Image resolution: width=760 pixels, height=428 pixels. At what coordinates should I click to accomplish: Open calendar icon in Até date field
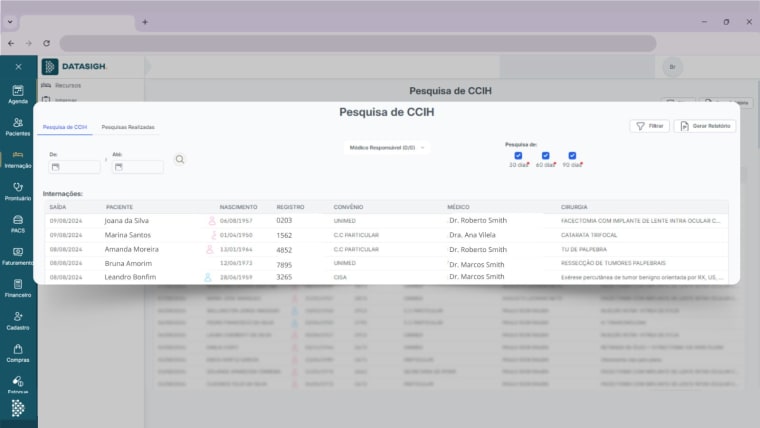(119, 167)
